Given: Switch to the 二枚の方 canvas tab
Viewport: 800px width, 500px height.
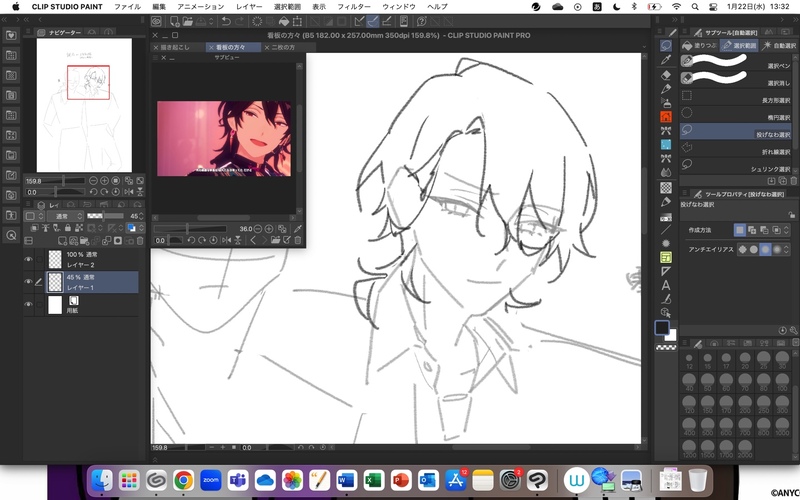Looking at the screenshot, I should (x=287, y=47).
